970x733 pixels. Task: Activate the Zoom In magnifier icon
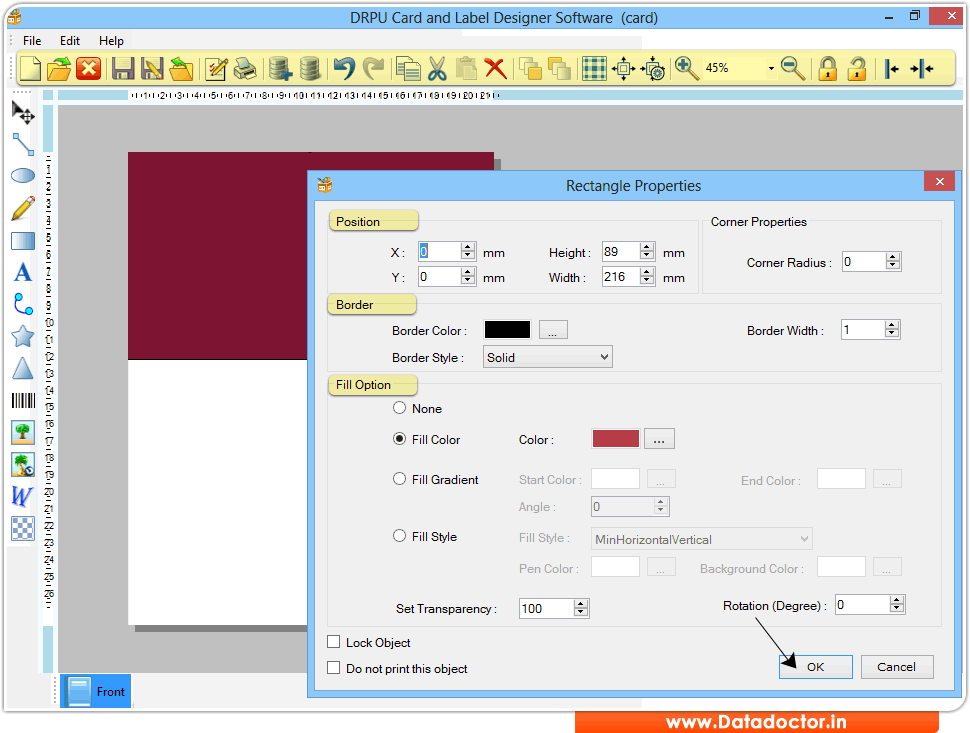(686, 68)
